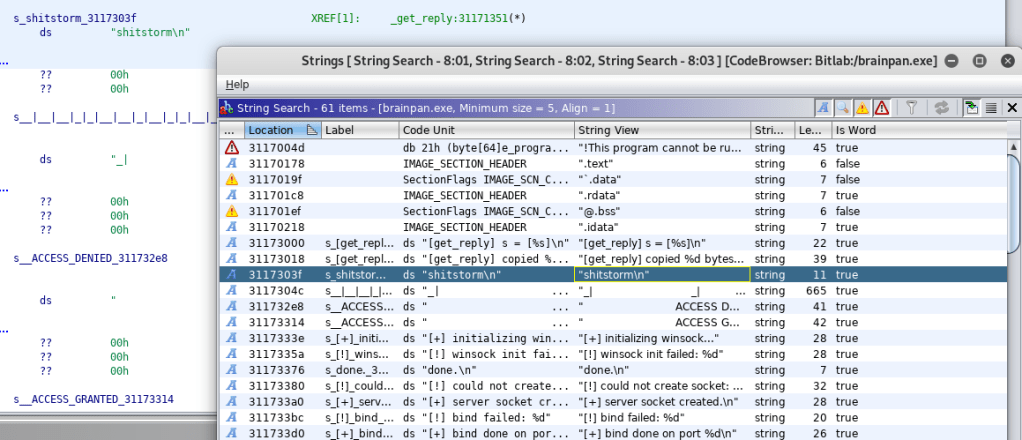1022x440 pixels.
Task: Toggle partially defined strings yellow warning icon
Action: point(862,107)
